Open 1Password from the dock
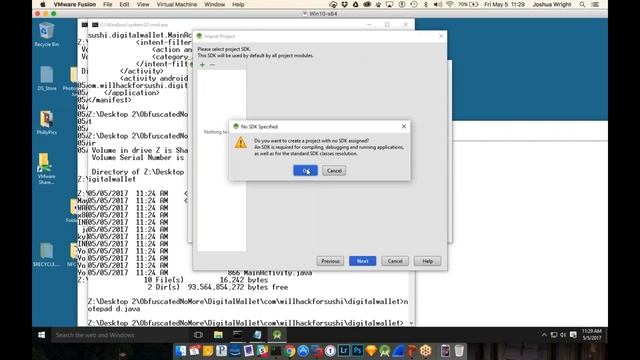Screen dimensions: 640x360 click(x=330, y=351)
